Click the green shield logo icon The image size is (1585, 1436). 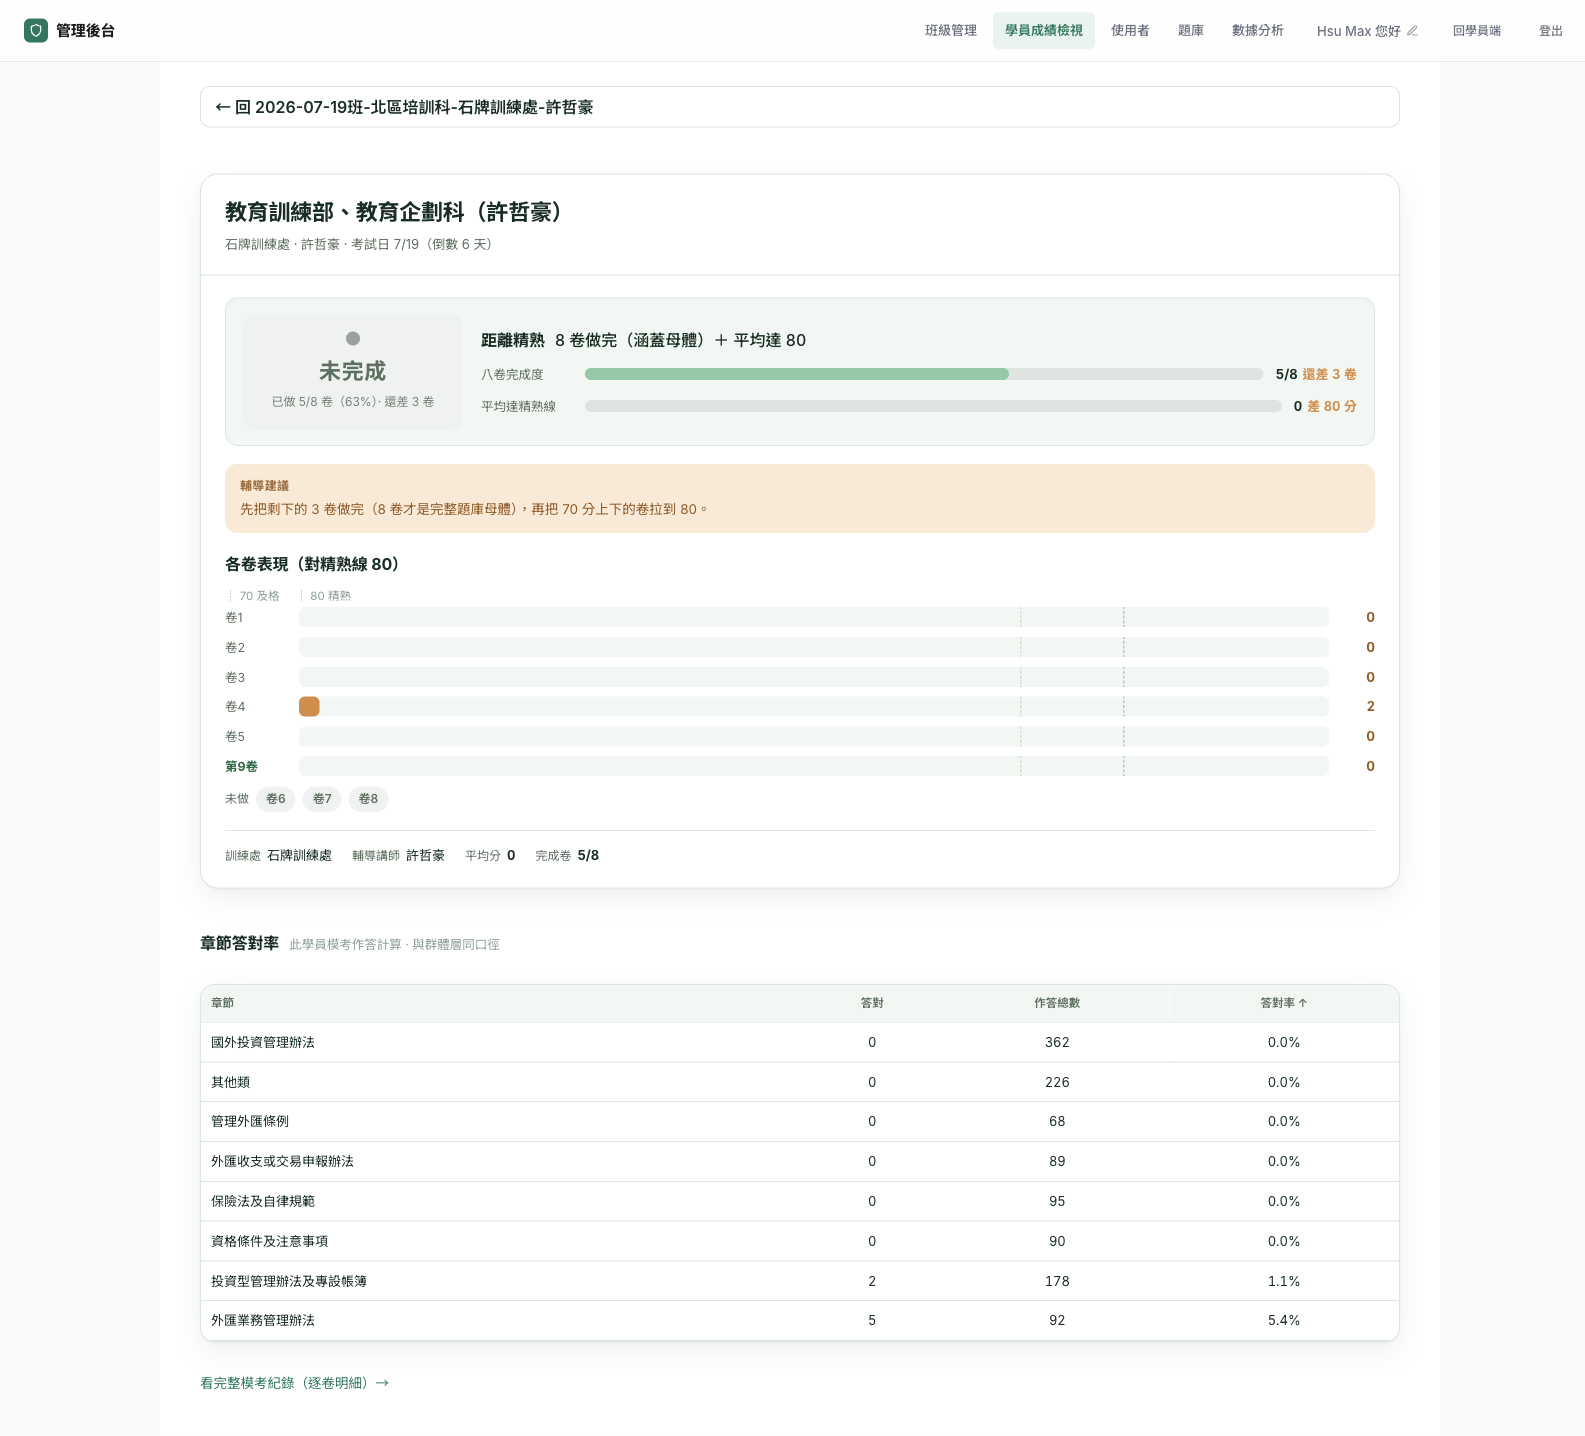coord(36,31)
